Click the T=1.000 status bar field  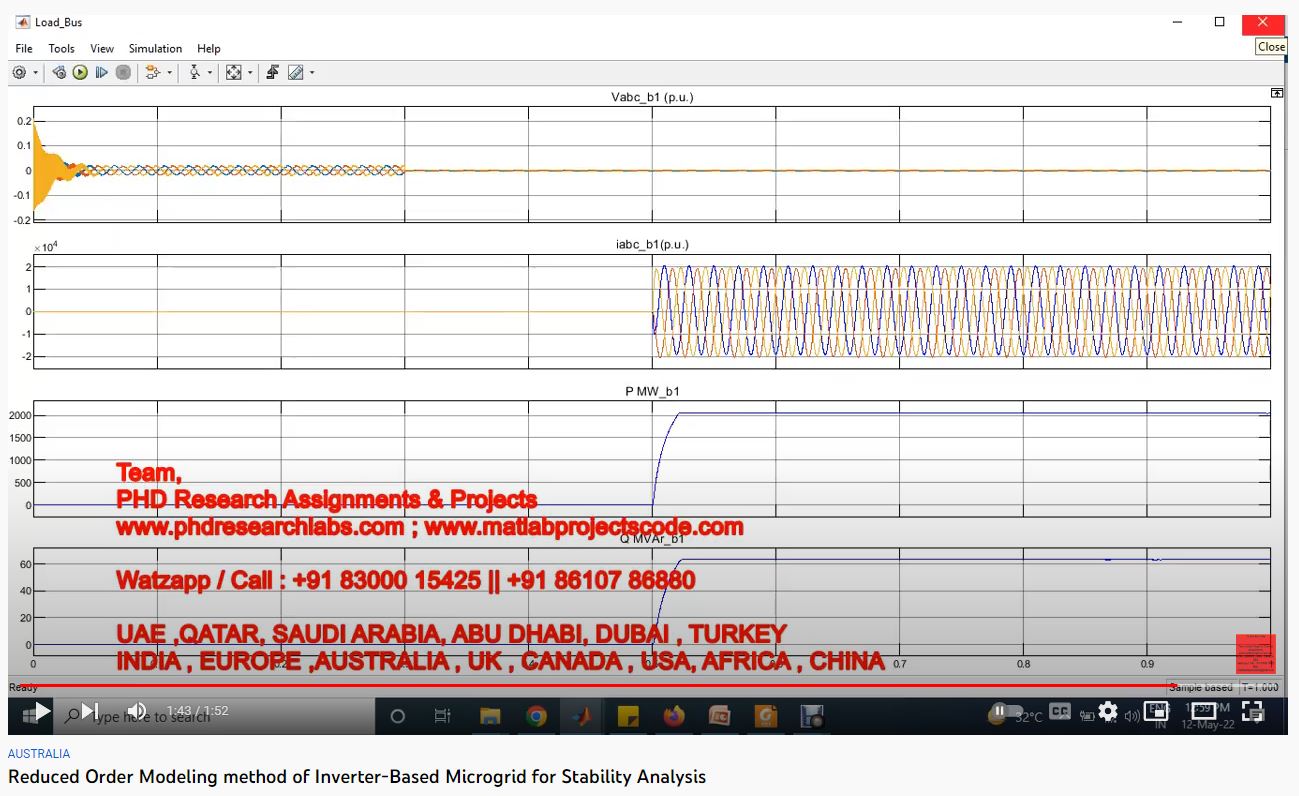1260,688
